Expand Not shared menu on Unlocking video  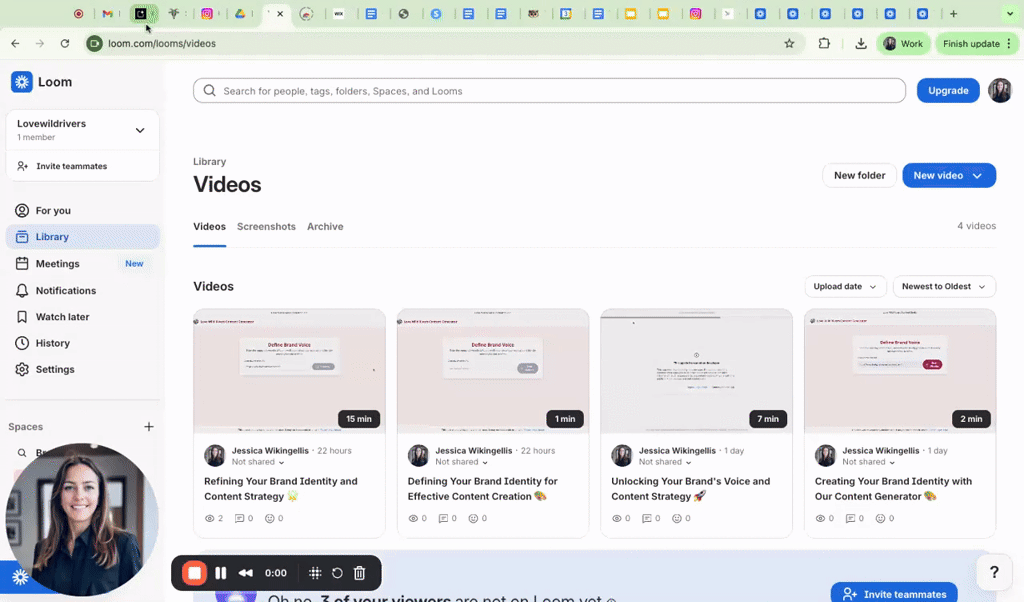tap(665, 462)
